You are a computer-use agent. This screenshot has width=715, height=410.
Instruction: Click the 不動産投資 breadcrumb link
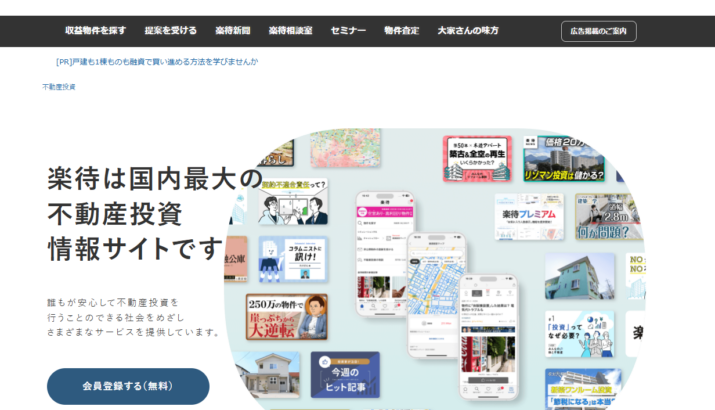click(58, 87)
